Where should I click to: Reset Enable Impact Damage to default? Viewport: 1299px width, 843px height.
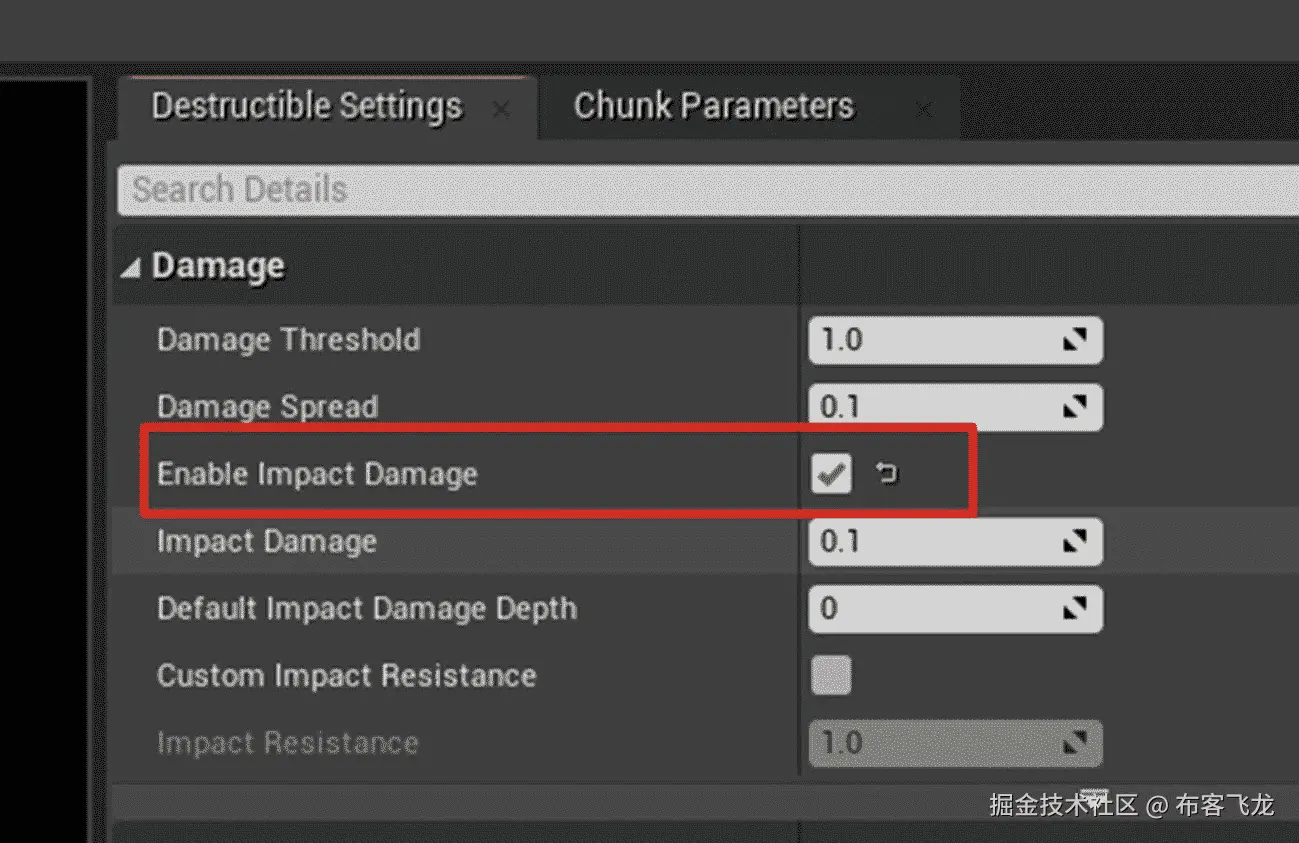click(886, 473)
